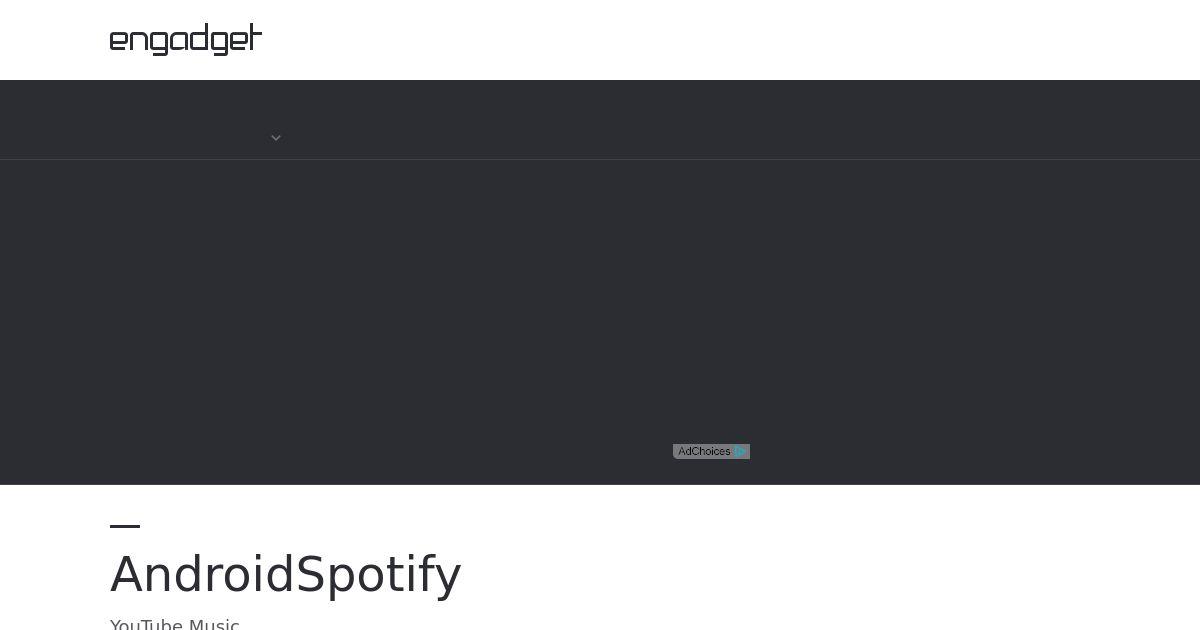This screenshot has height=630, width=1200.
Task: Open the AdChoices label link
Action: [x=704, y=452]
